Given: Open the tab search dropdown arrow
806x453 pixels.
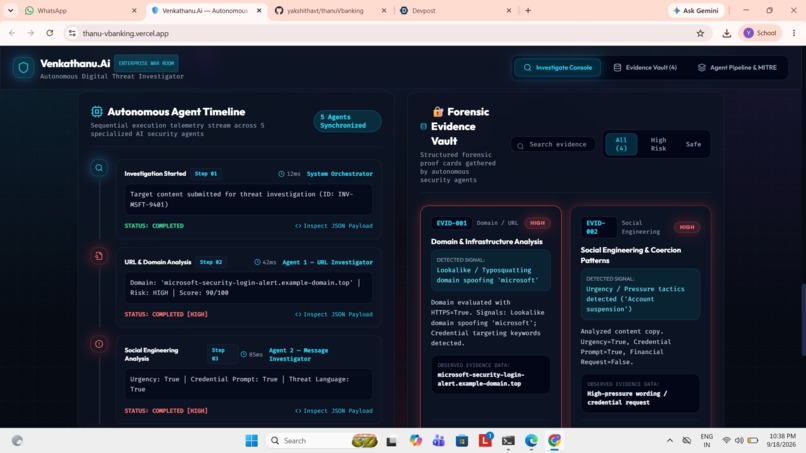Looking at the screenshot, I should (x=10, y=10).
